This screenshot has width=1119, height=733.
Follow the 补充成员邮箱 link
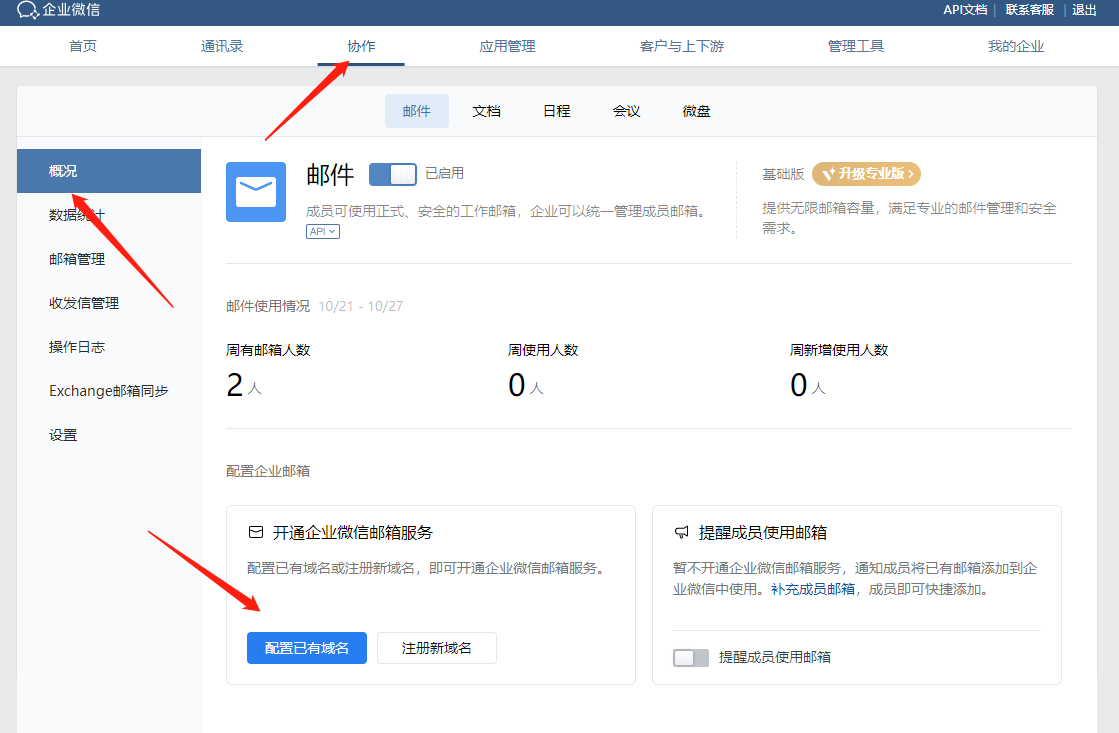pyautogui.click(x=813, y=590)
